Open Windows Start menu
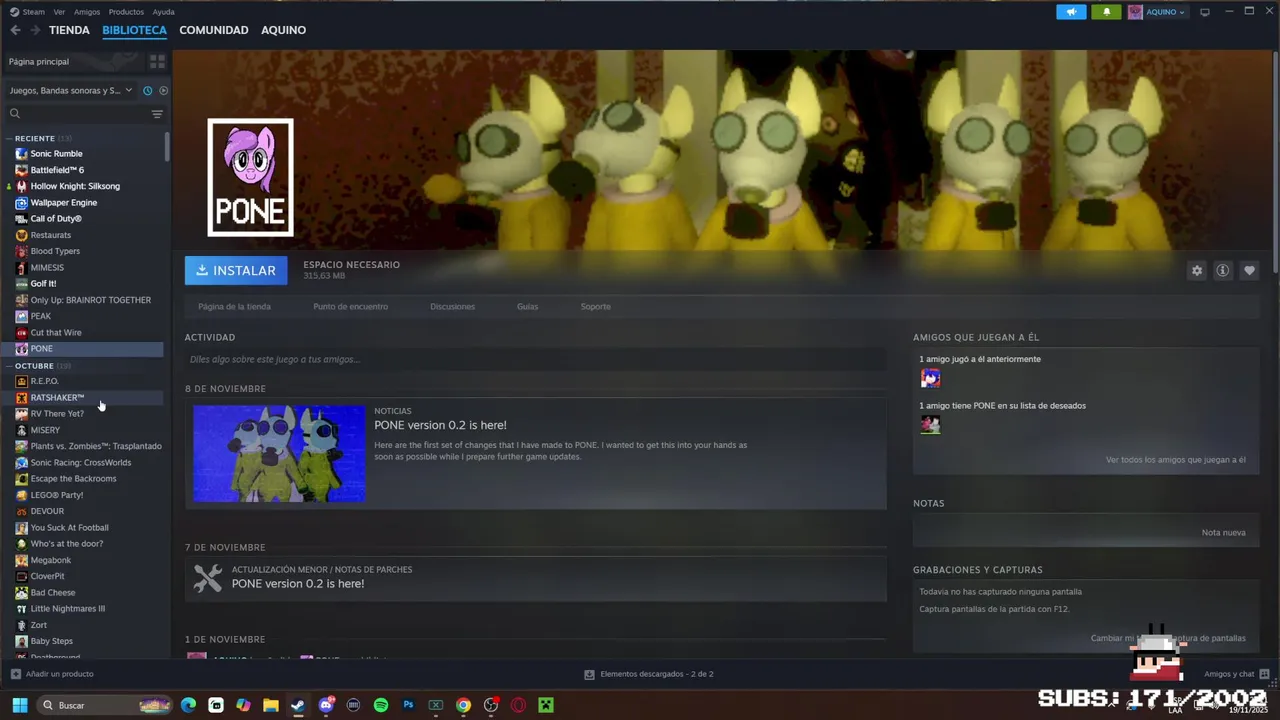This screenshot has width=1280, height=720. click(19, 705)
